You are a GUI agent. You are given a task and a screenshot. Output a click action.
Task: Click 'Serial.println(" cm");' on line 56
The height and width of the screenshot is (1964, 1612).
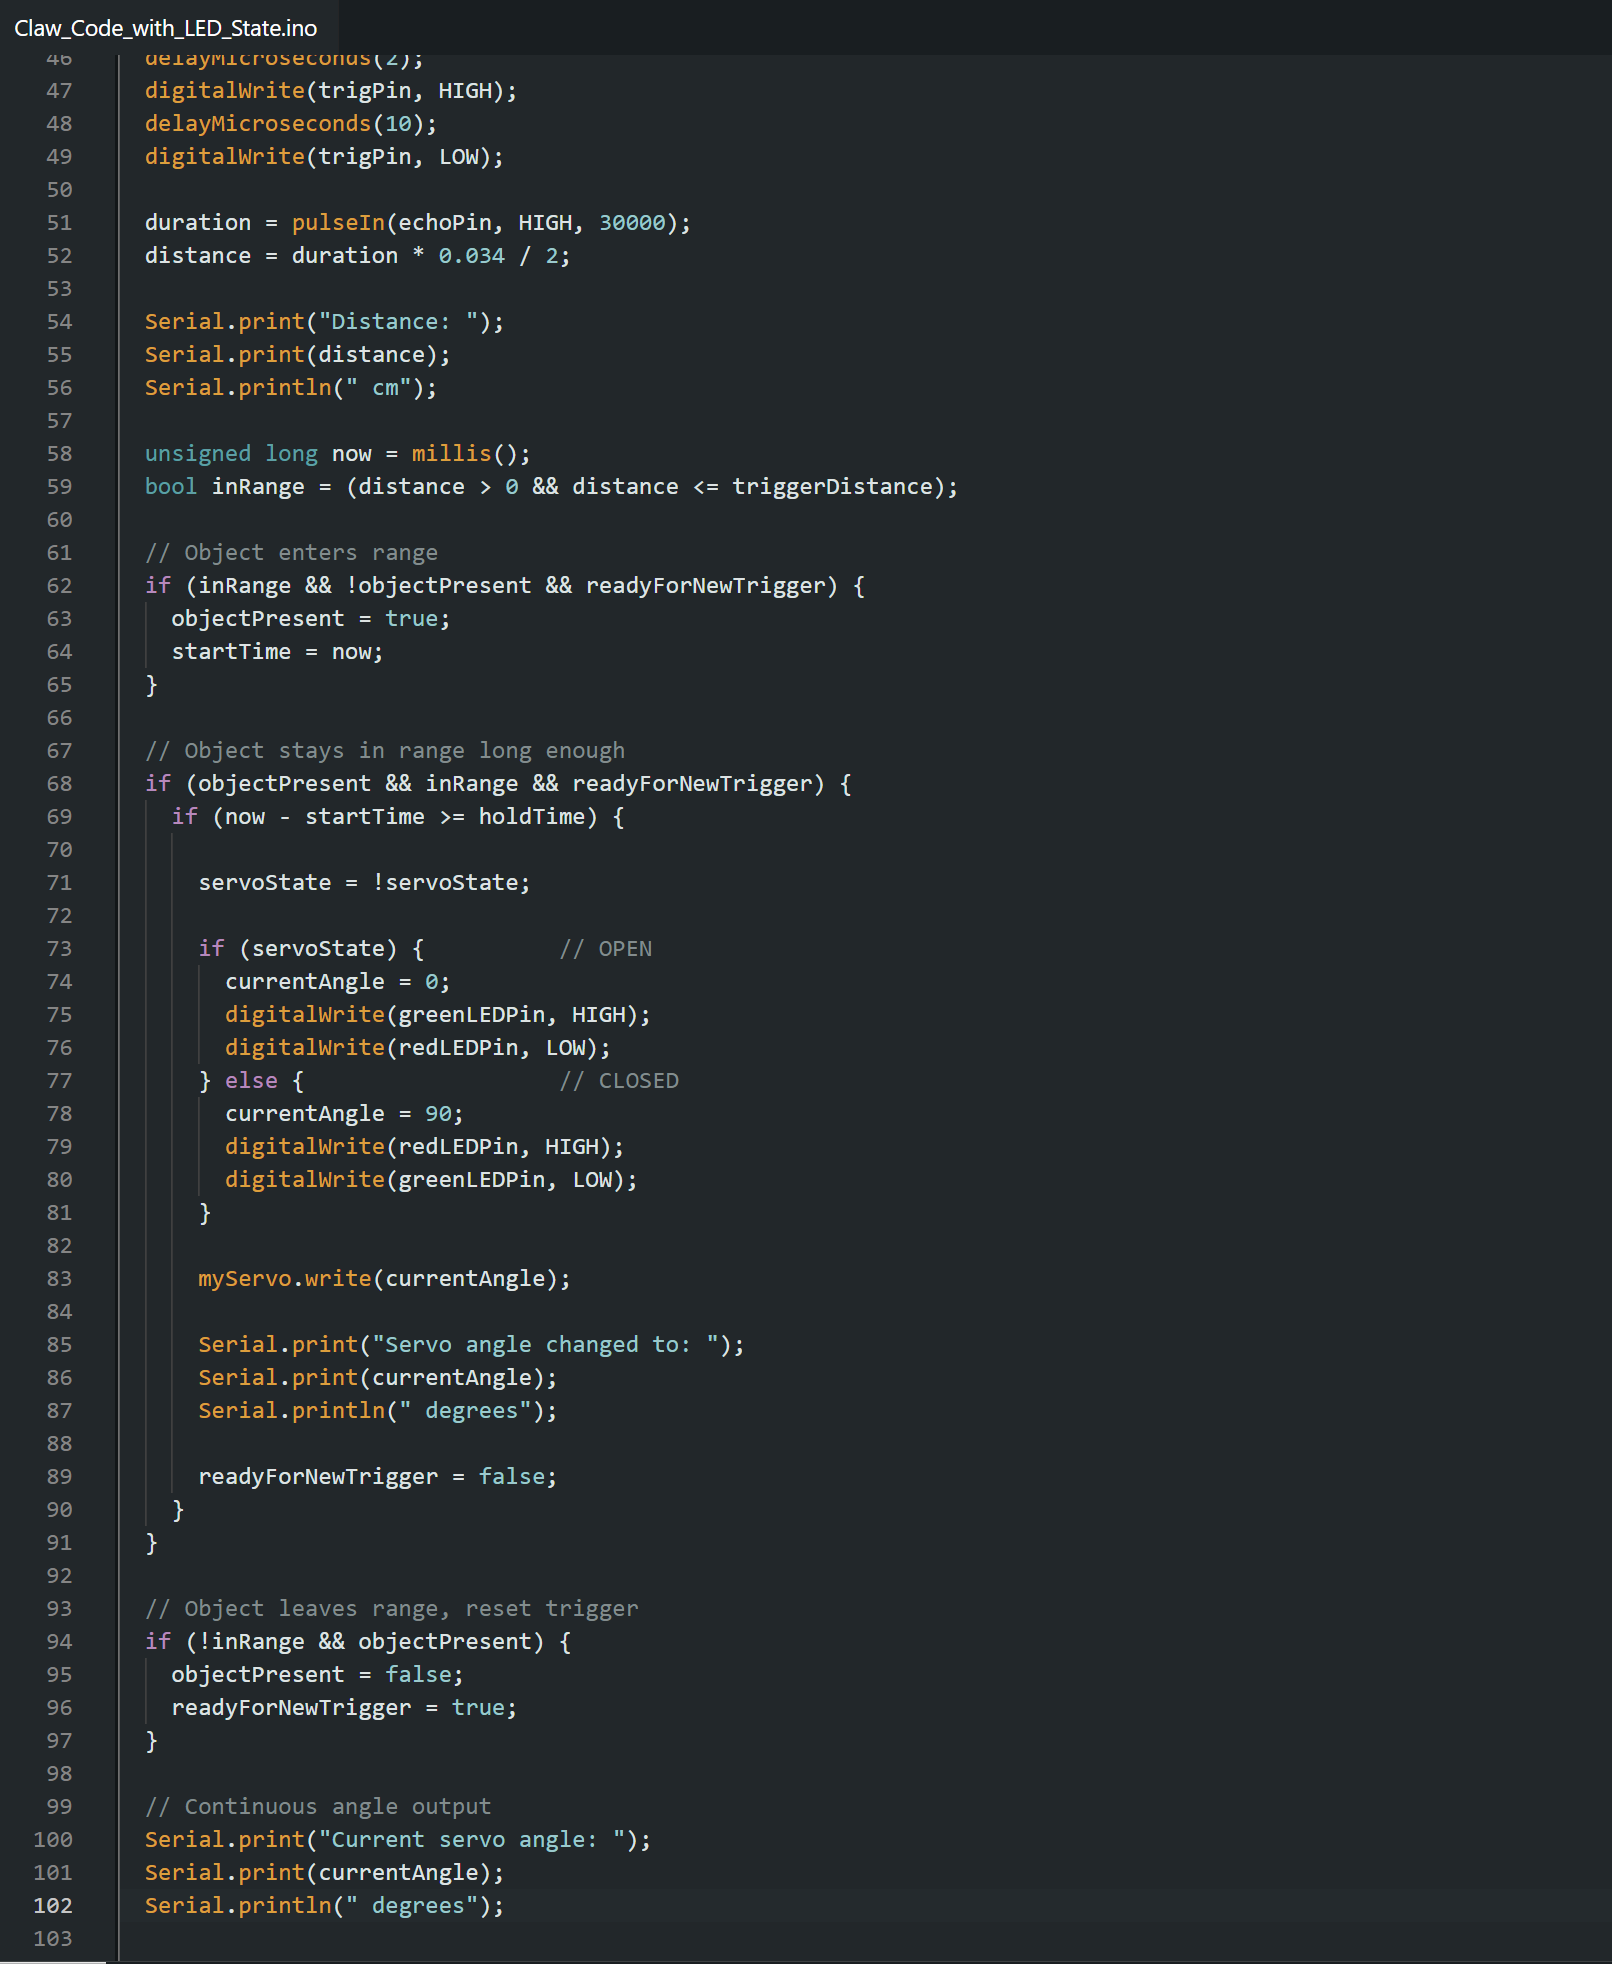(291, 388)
